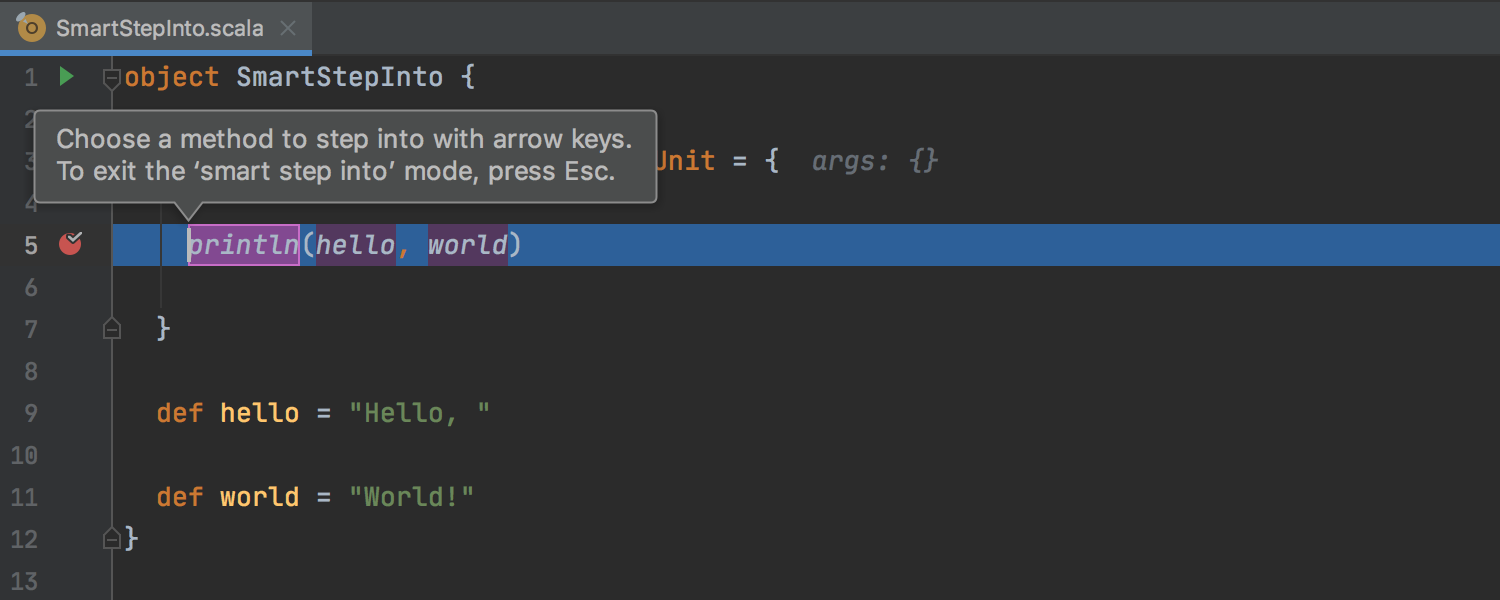This screenshot has width=1500, height=600.
Task: Click line number 9 in the gutter
Action: point(29,413)
